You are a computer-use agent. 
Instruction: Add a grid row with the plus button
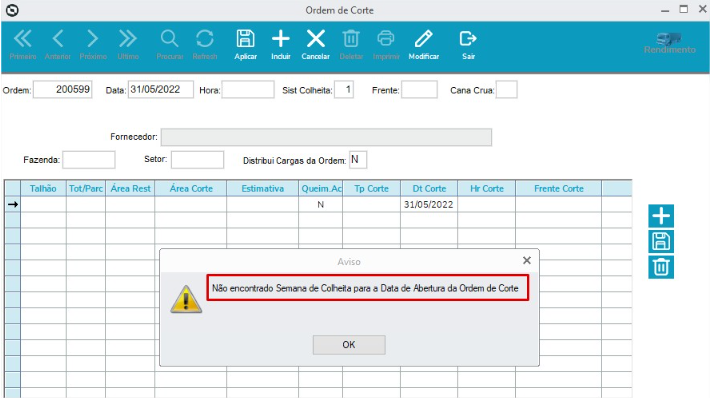(661, 216)
